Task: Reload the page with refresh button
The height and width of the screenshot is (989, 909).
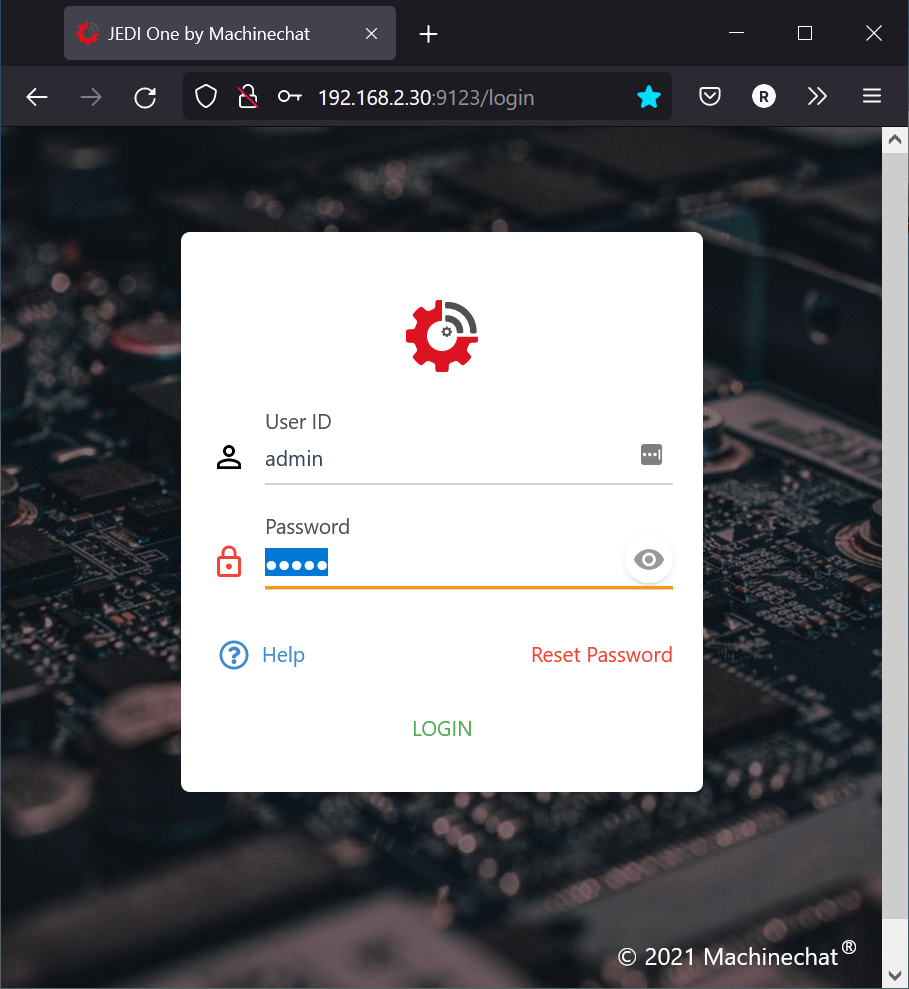Action: click(145, 97)
